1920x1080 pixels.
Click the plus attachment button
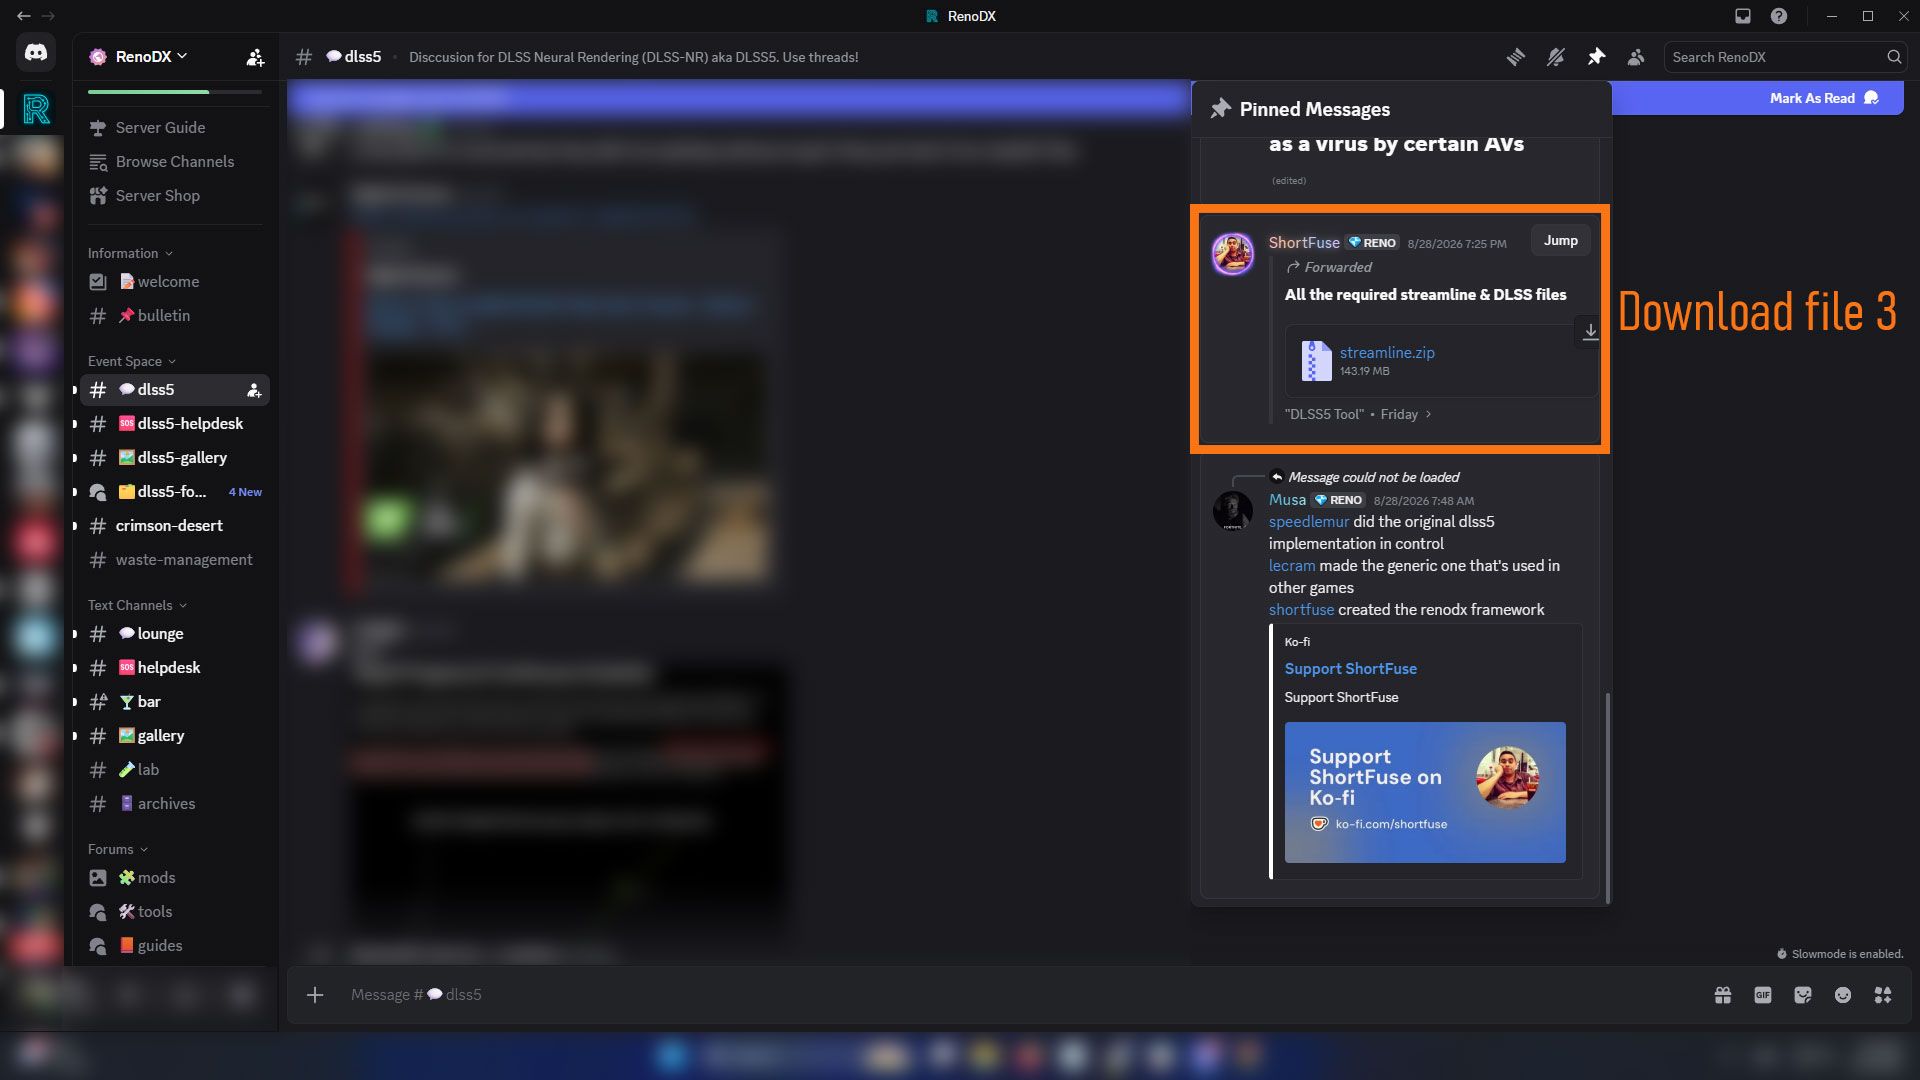[x=315, y=995]
